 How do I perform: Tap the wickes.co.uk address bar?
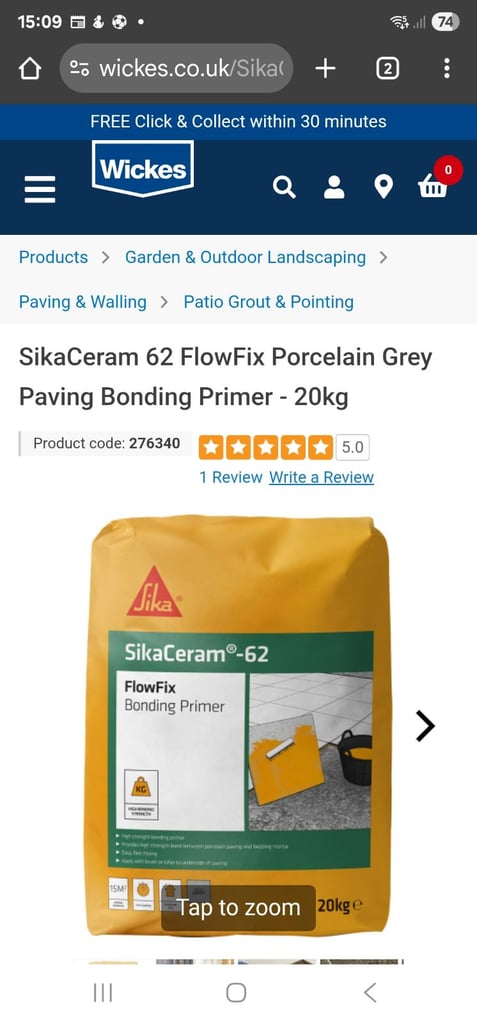pyautogui.click(x=176, y=68)
